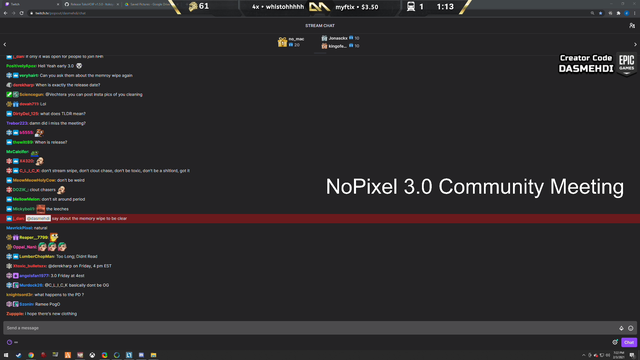Select Jonasckx in the gift leaderboard
Viewport: 640px width, 360px height.
(338, 38)
